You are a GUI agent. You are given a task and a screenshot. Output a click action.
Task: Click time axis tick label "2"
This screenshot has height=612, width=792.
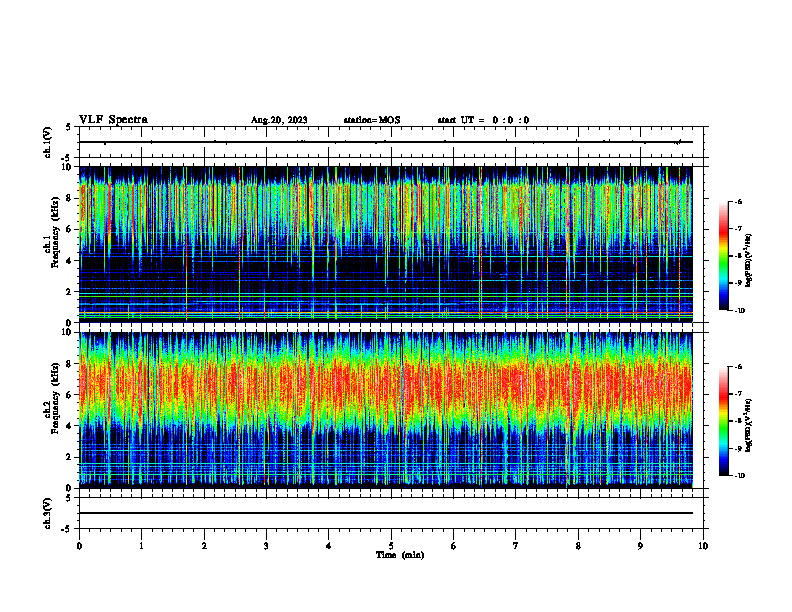[x=204, y=546]
